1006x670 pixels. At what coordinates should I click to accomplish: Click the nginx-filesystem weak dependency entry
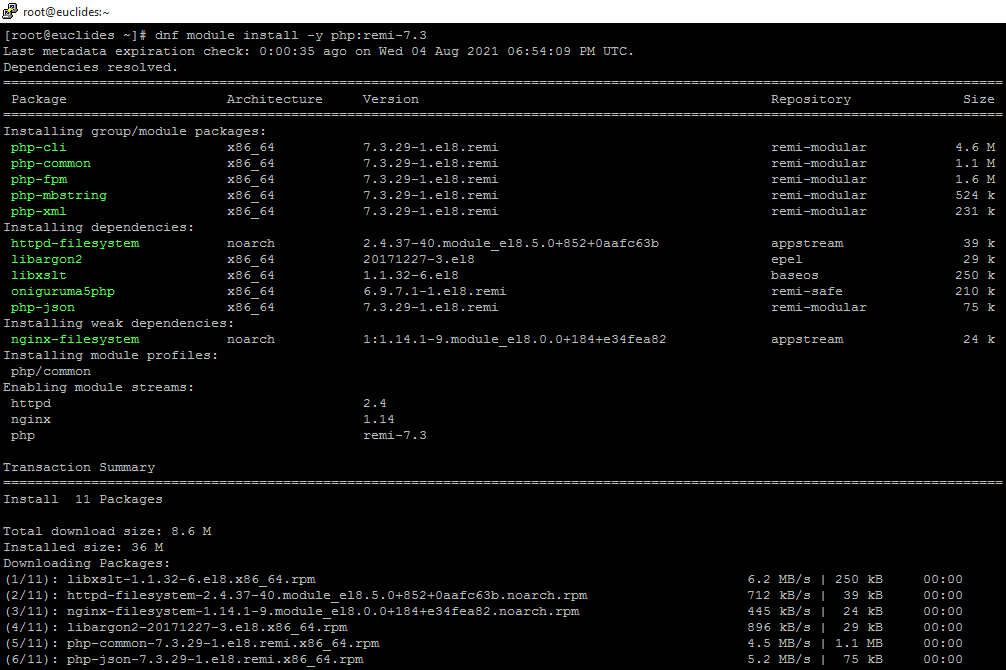point(75,339)
